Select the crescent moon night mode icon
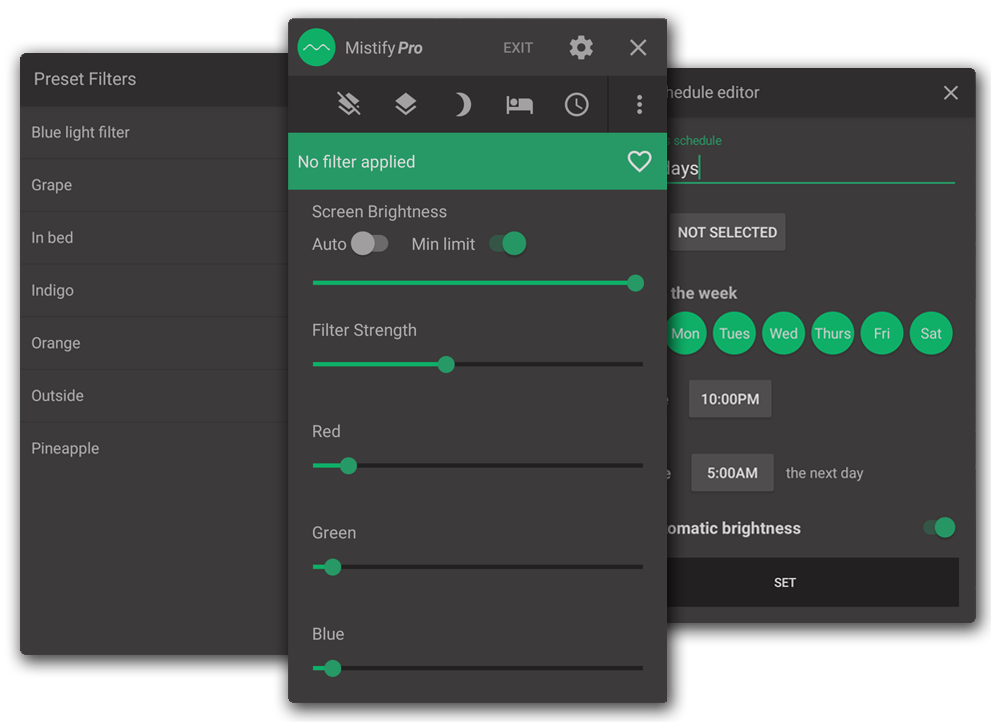Screen dimensions: 991x722 (462, 104)
